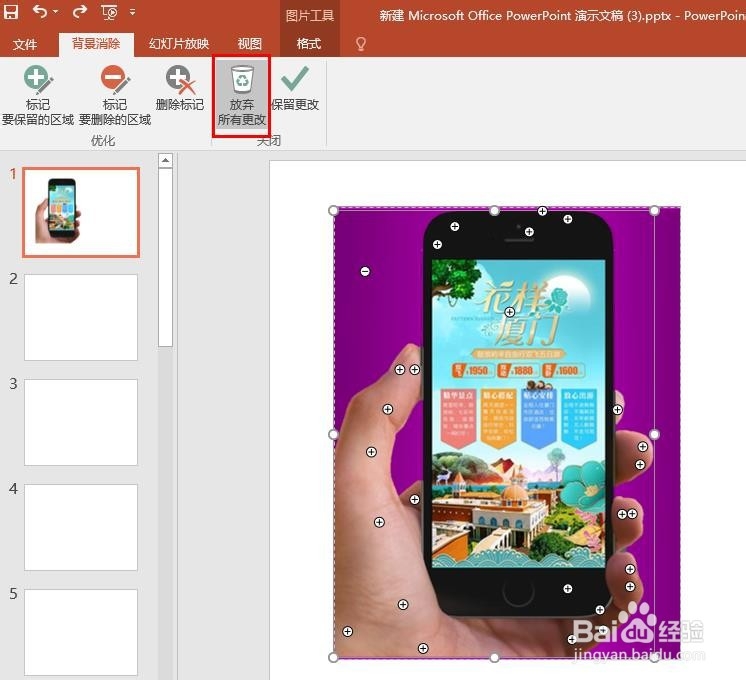Click bottom-middle selection handle of picture
Viewport: 746px width, 680px height.
[494, 657]
